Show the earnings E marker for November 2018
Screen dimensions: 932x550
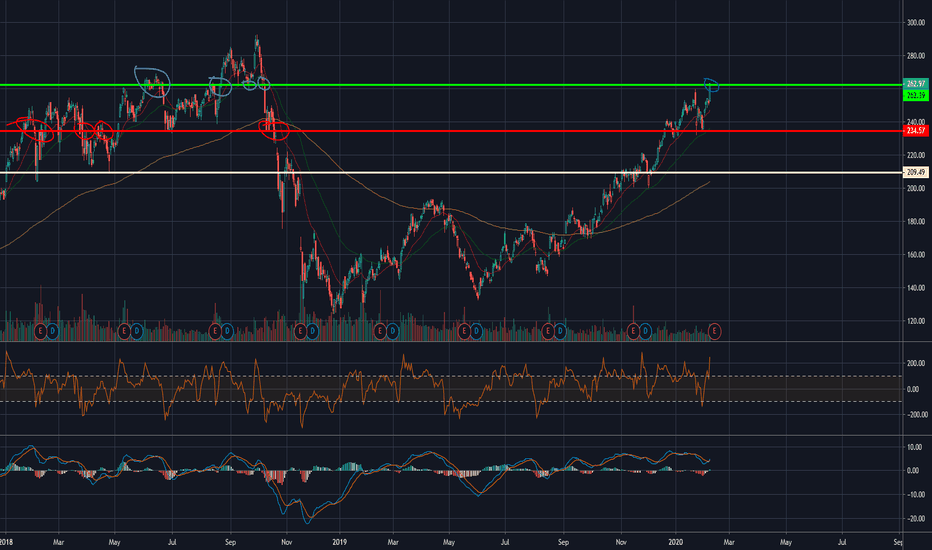coord(300,331)
